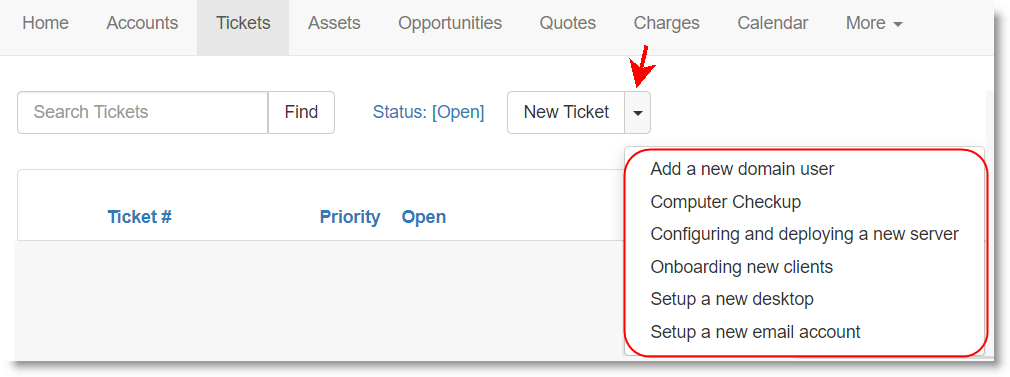Viewport: 1010px width, 377px height.
Task: Open the Calendar tab
Action: pyautogui.click(x=772, y=23)
